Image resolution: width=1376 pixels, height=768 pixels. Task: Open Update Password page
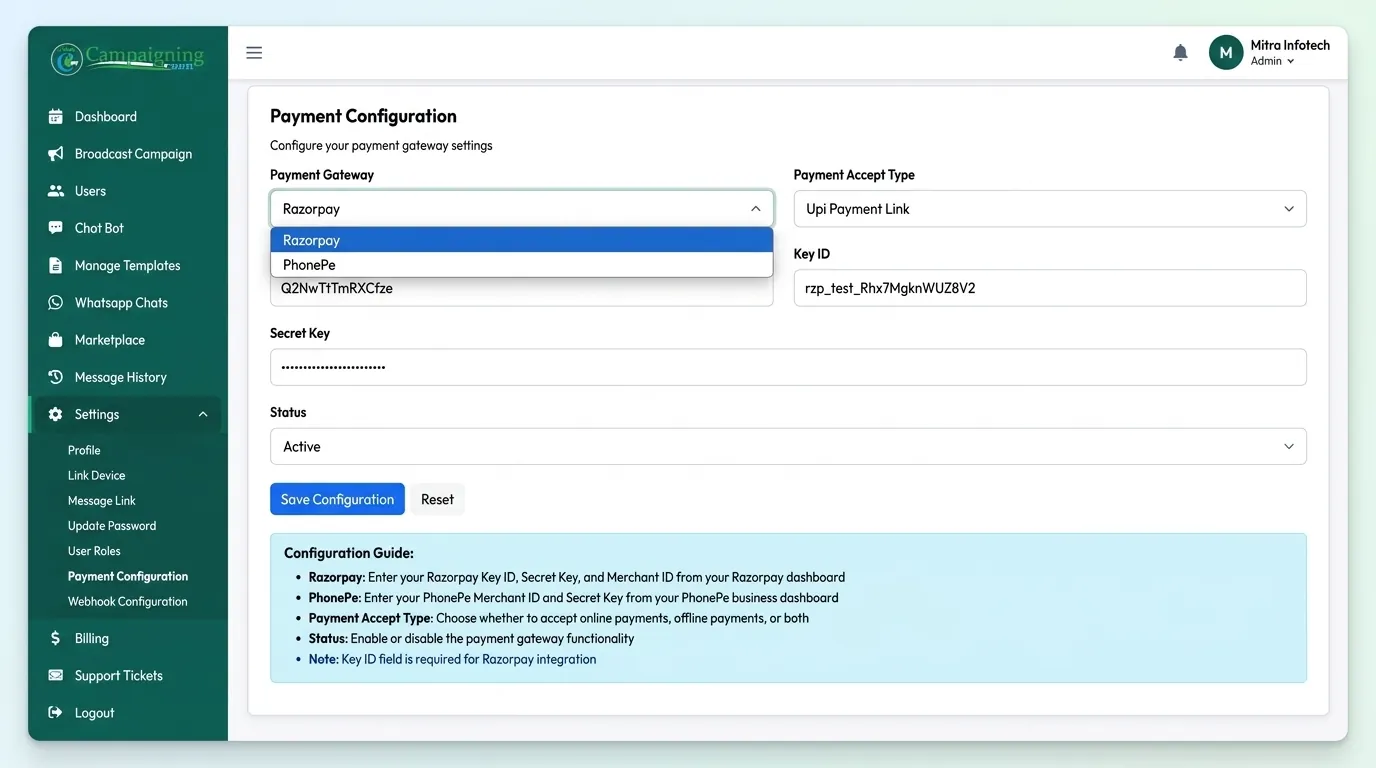[112, 526]
